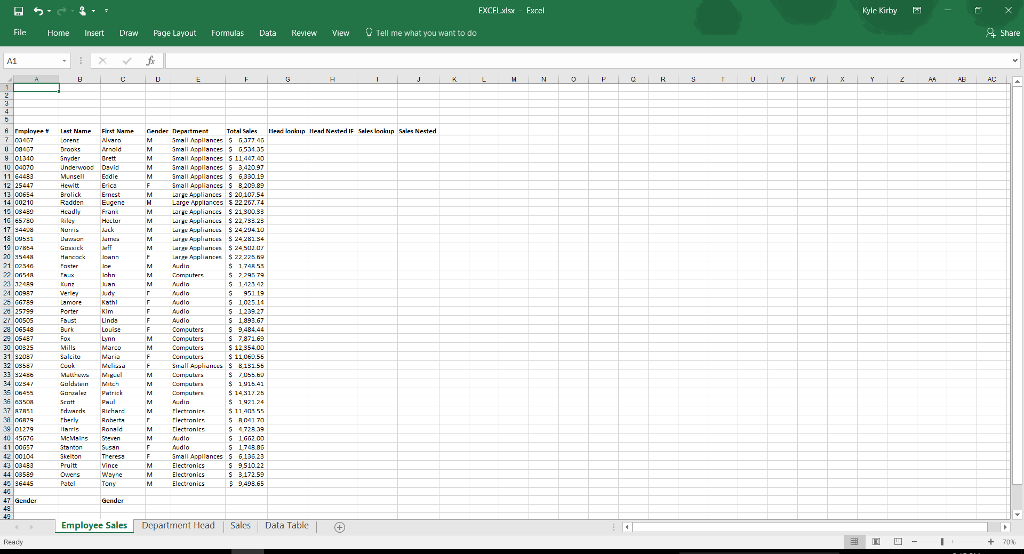1024x554 pixels.
Task: Switch to Page Break Preview icon
Action: pos(899,542)
